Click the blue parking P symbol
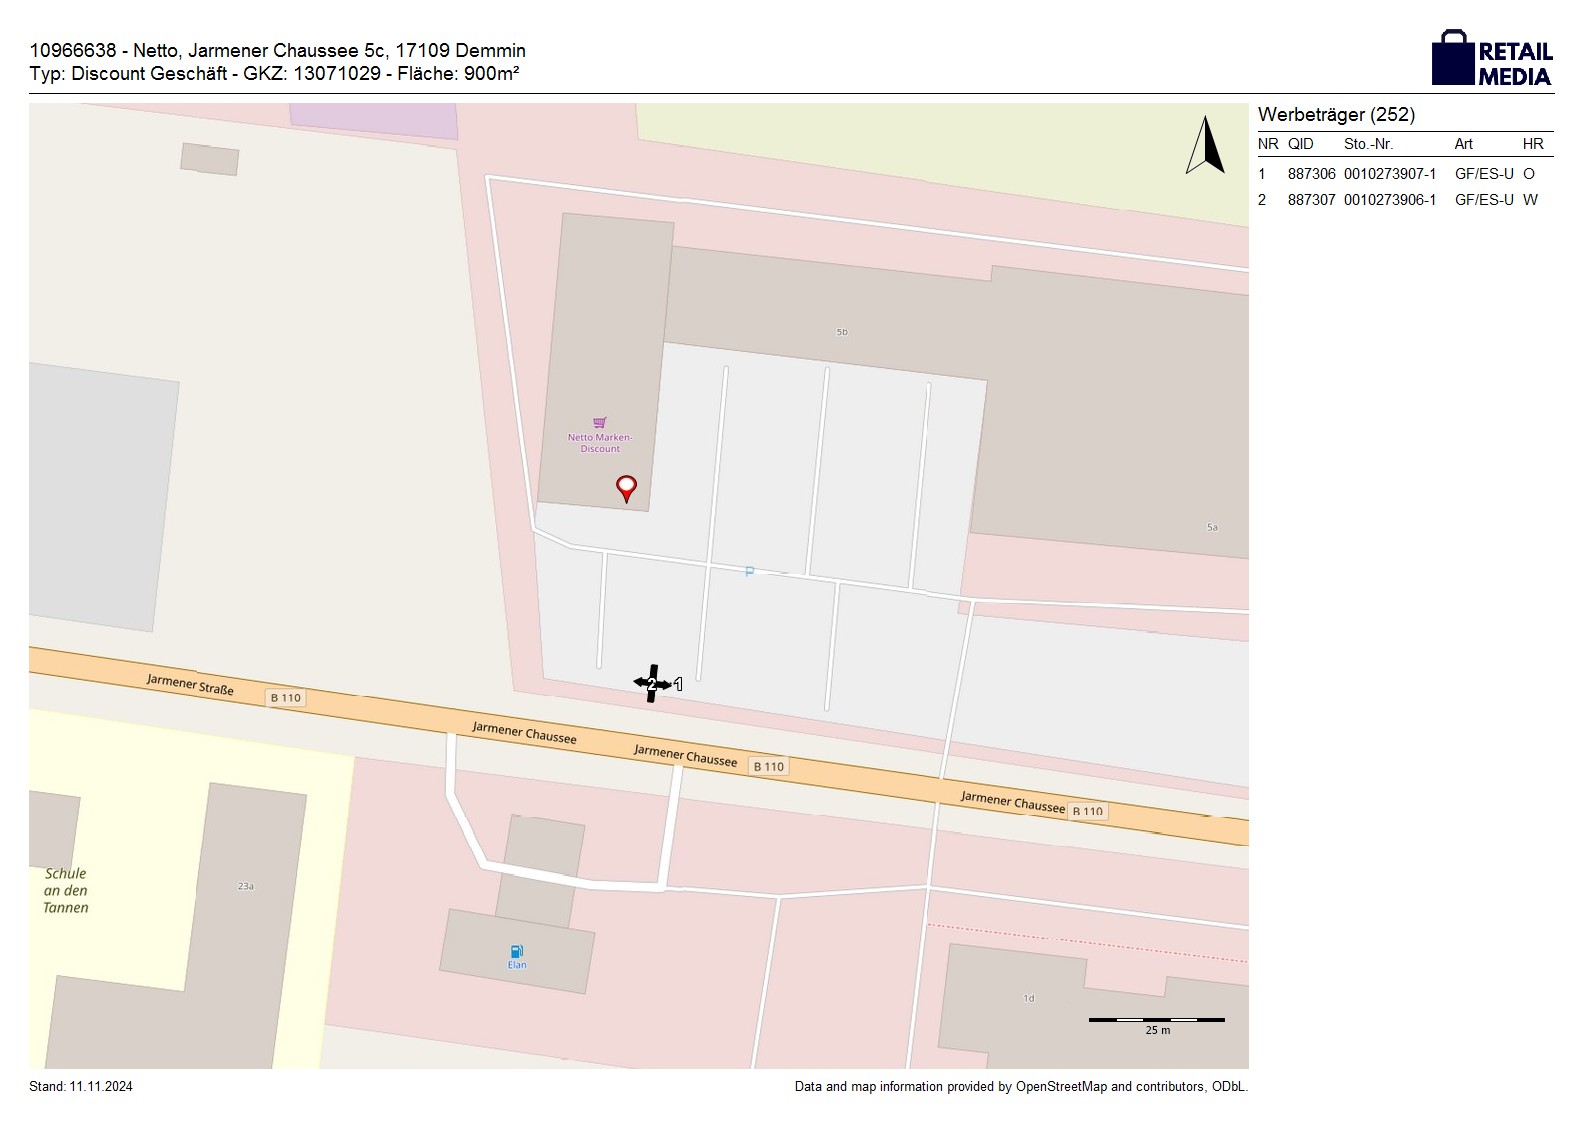1587x1123 pixels. [x=749, y=572]
